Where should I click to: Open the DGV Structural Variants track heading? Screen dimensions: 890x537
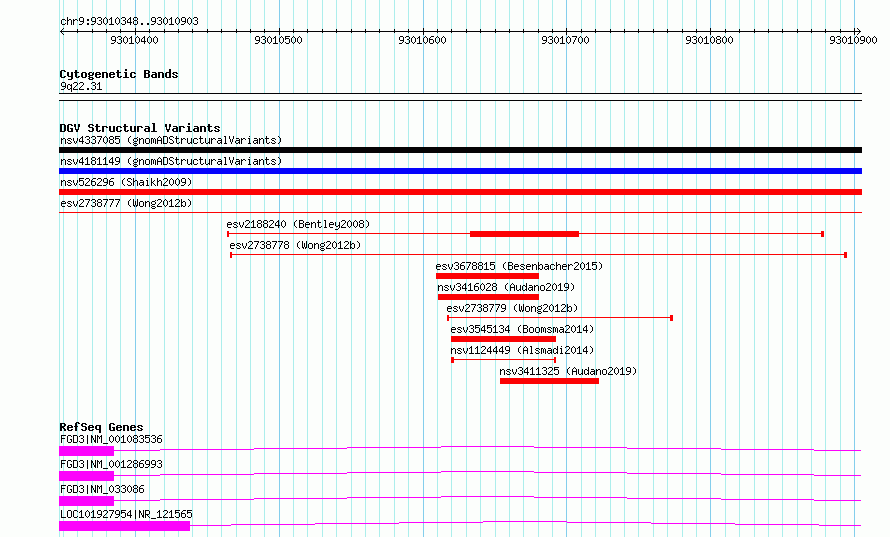[140, 128]
